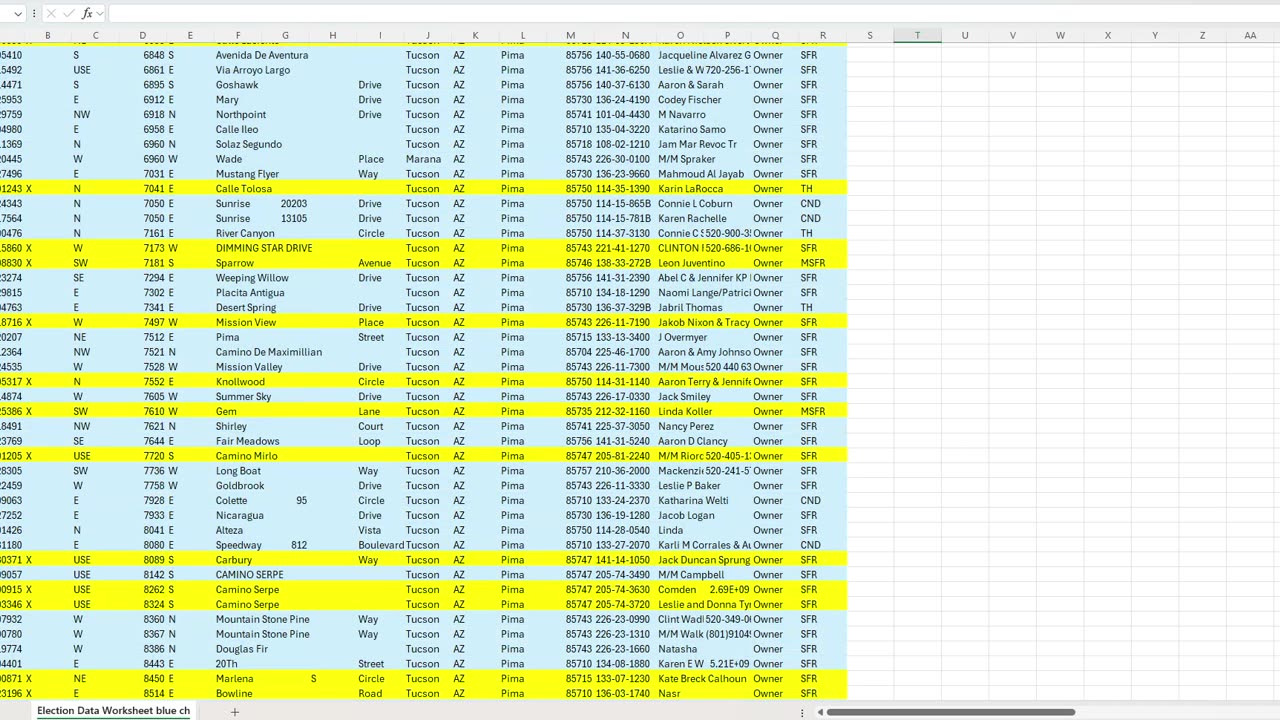Click the 'Goldbrook' cell

pos(240,486)
